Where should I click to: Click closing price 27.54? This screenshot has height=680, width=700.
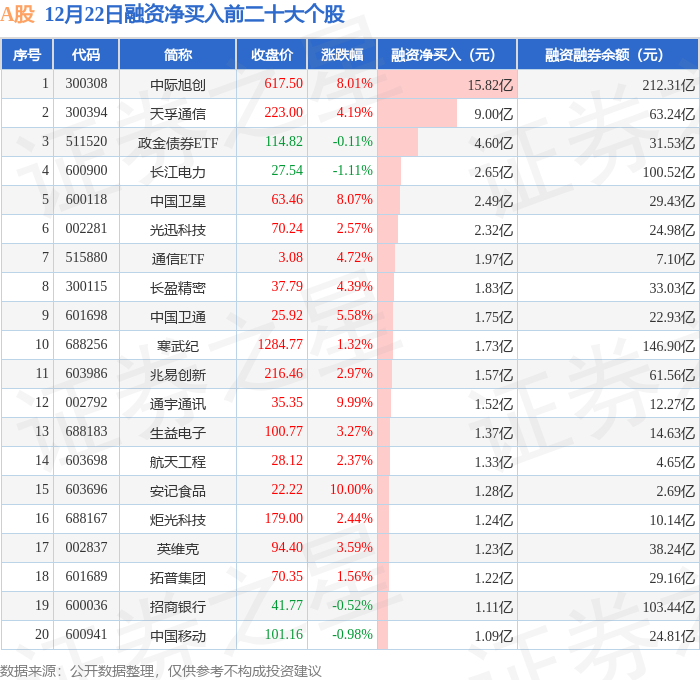coord(287,171)
